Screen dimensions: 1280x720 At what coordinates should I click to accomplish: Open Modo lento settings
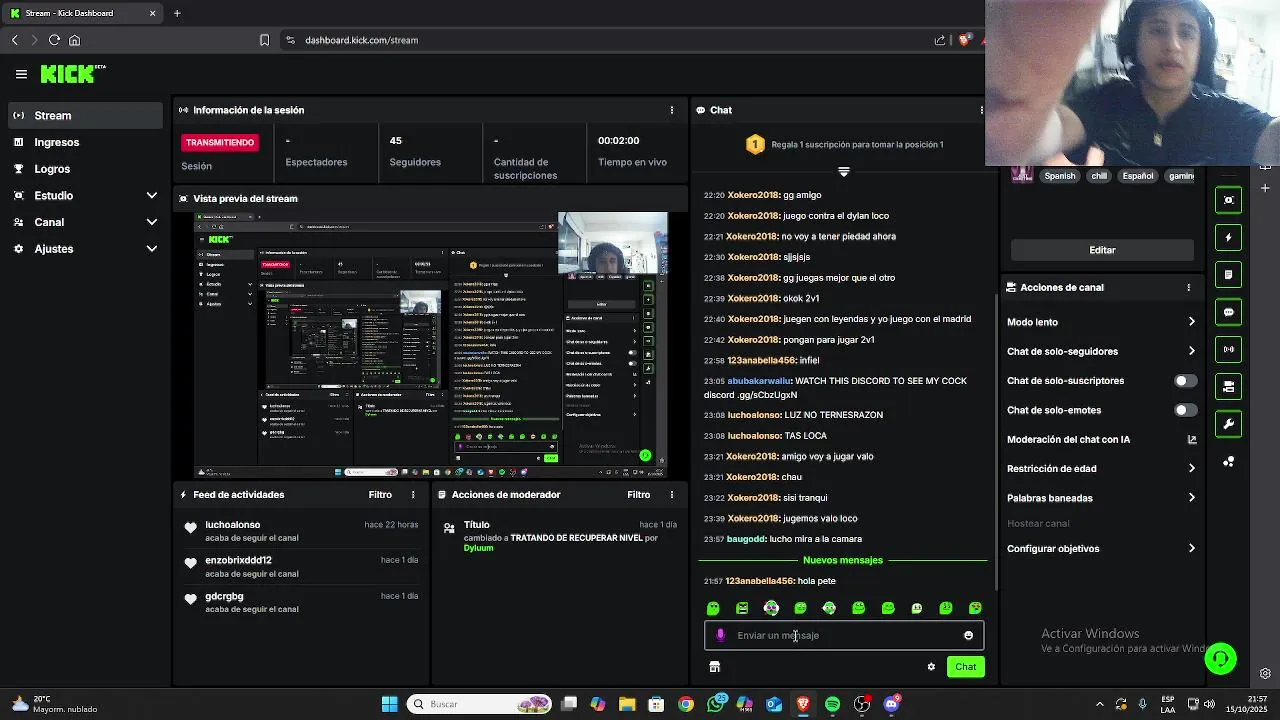pyautogui.click(x=1101, y=322)
